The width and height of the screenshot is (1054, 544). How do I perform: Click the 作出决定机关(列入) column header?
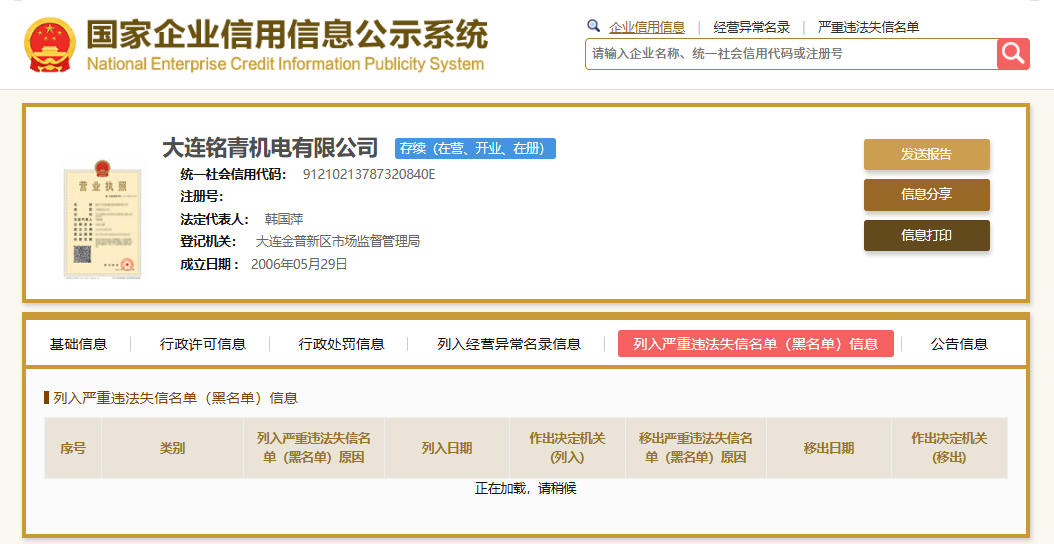point(567,448)
